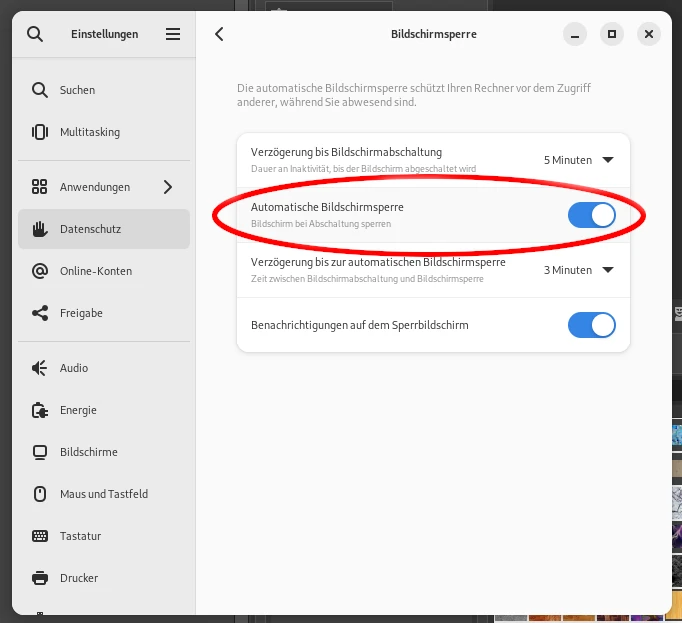Click the Datenschutz hand icon
682x623 pixels.
click(40, 229)
